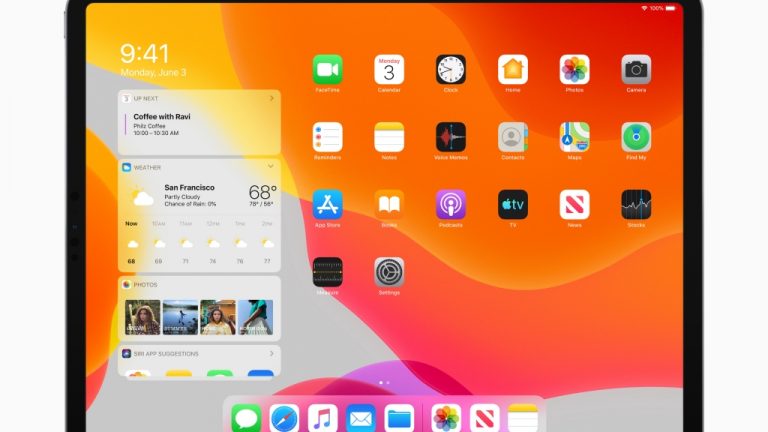Launch Safari from the dock
768x432 pixels.
click(x=284, y=418)
